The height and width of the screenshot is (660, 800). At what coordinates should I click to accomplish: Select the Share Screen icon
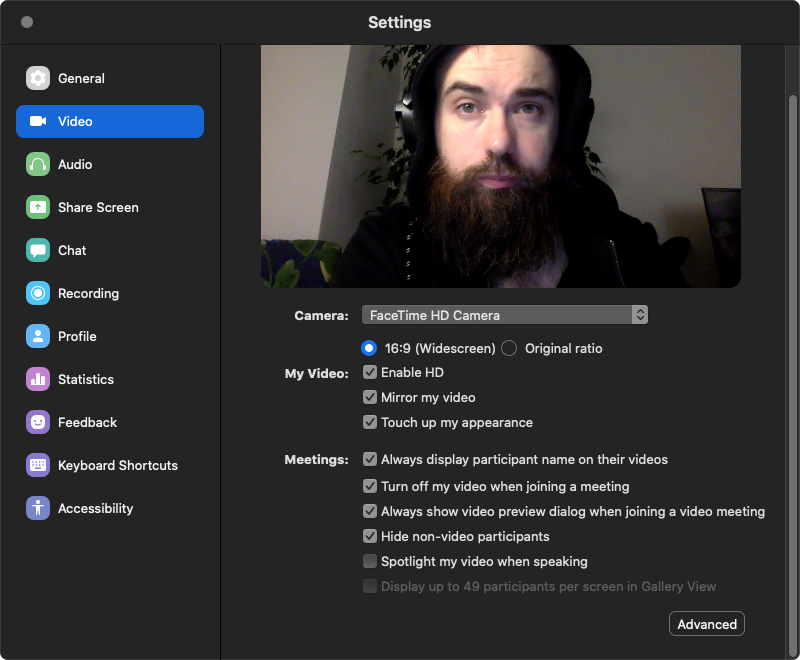click(x=38, y=207)
